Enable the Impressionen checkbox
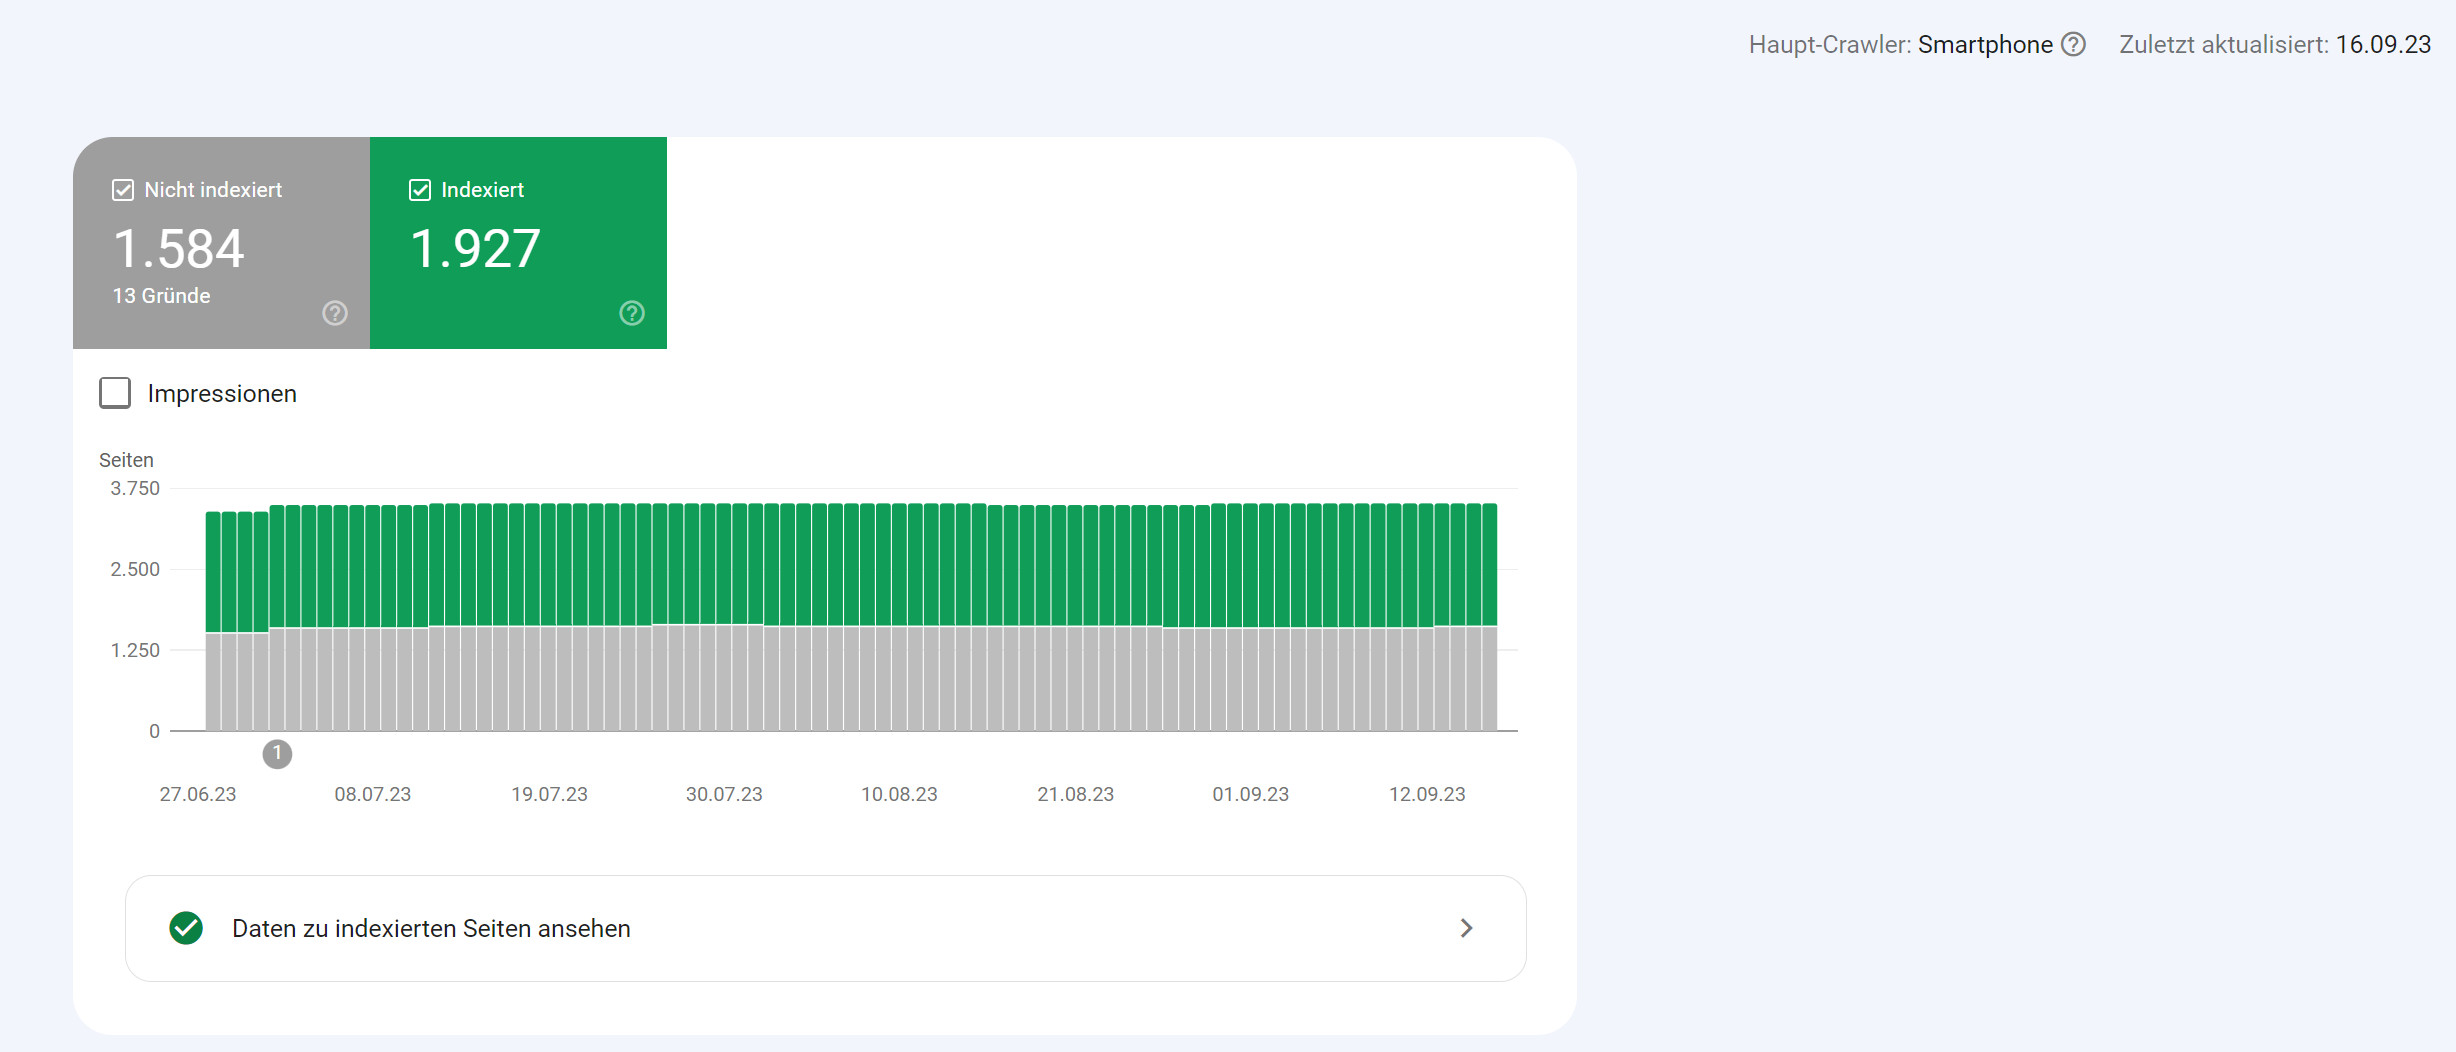The image size is (2456, 1052). click(114, 393)
